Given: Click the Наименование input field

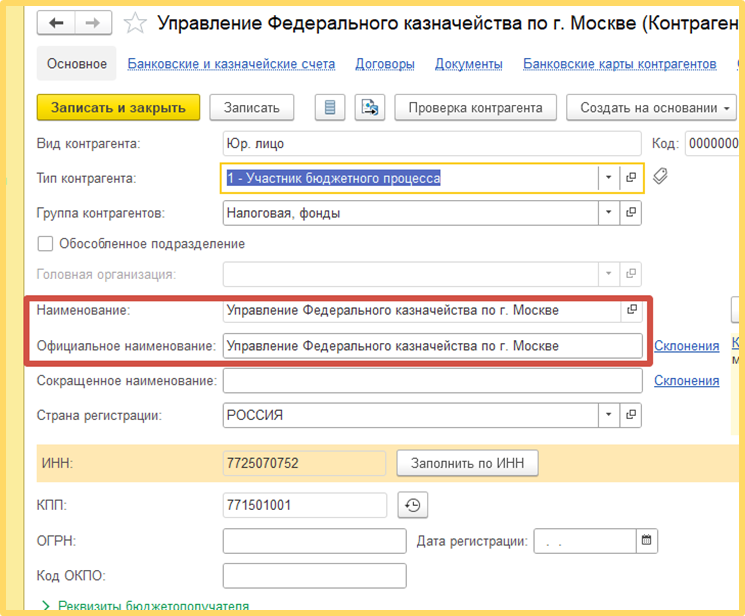Looking at the screenshot, I should click(x=422, y=310).
